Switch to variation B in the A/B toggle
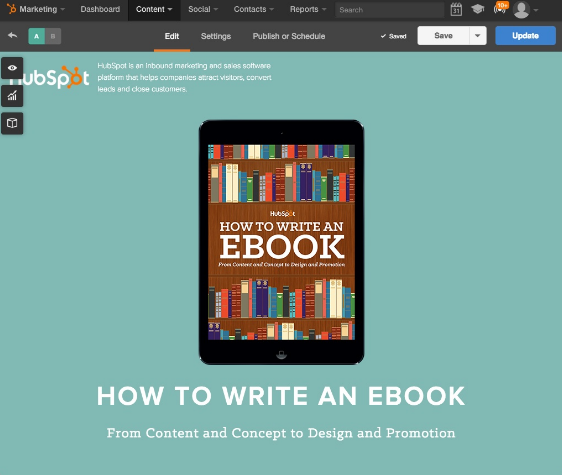This screenshot has width=562, height=475. [53, 36]
